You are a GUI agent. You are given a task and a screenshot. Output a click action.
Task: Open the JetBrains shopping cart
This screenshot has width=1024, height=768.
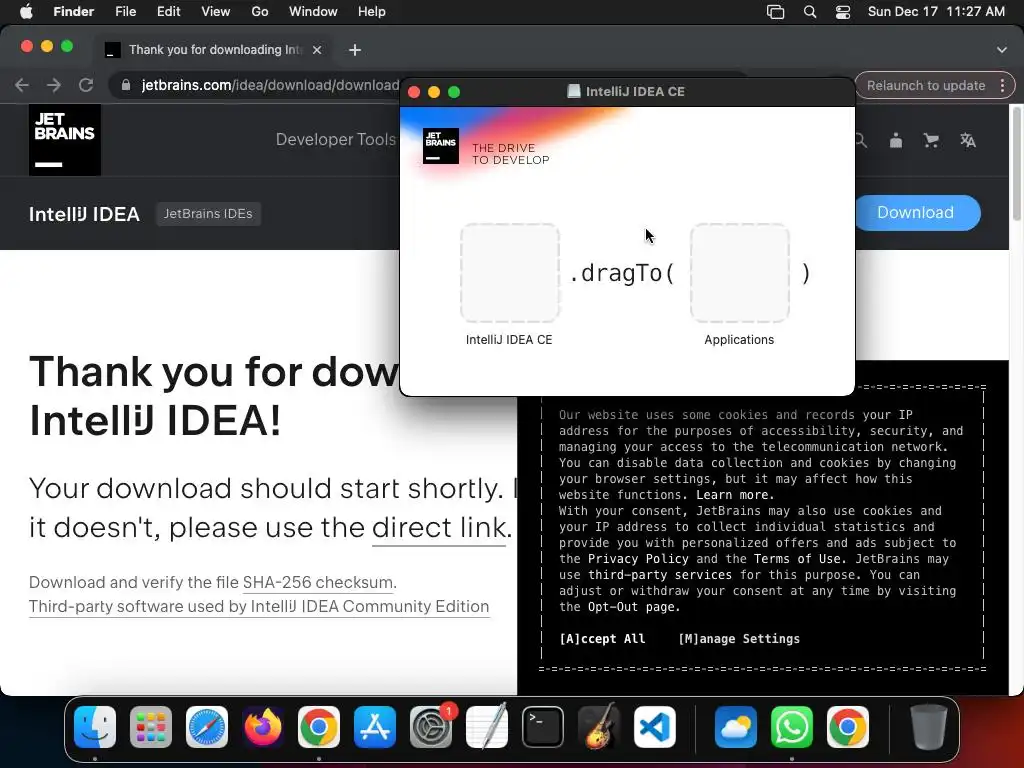931,140
